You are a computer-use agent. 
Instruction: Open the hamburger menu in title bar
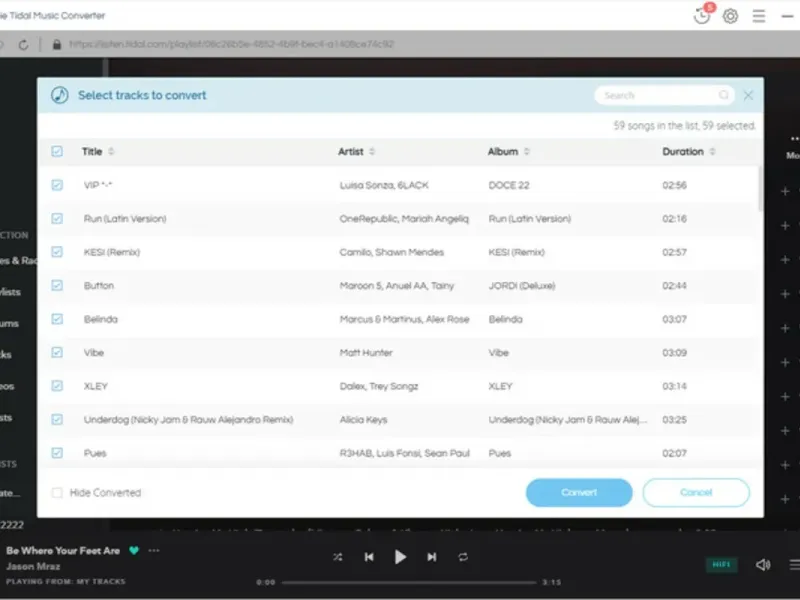[759, 16]
